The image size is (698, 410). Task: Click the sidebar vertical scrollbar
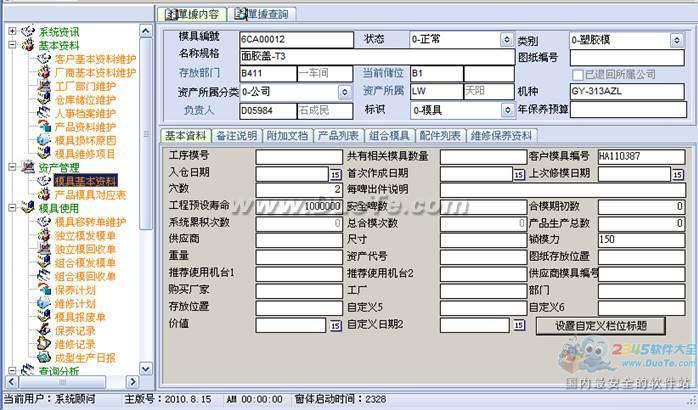(147, 200)
